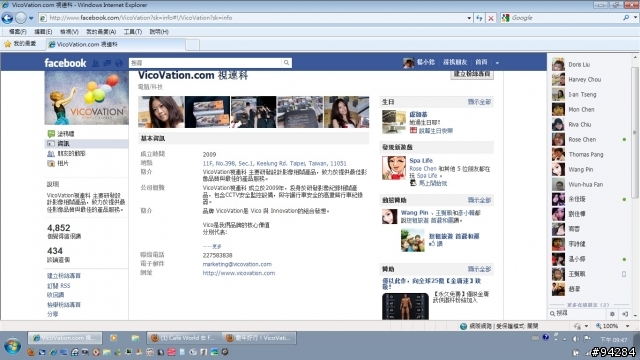This screenshot has height=360, width=640.
Task: Select the VicoVation.com browser tab
Action: (115, 44)
